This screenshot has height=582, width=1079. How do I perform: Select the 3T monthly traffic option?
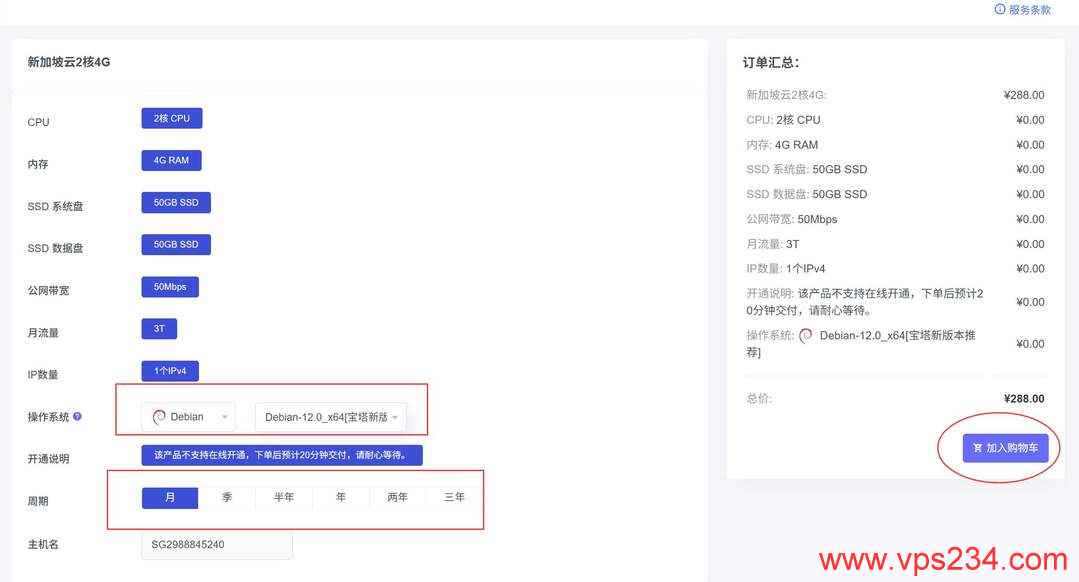tap(159, 328)
